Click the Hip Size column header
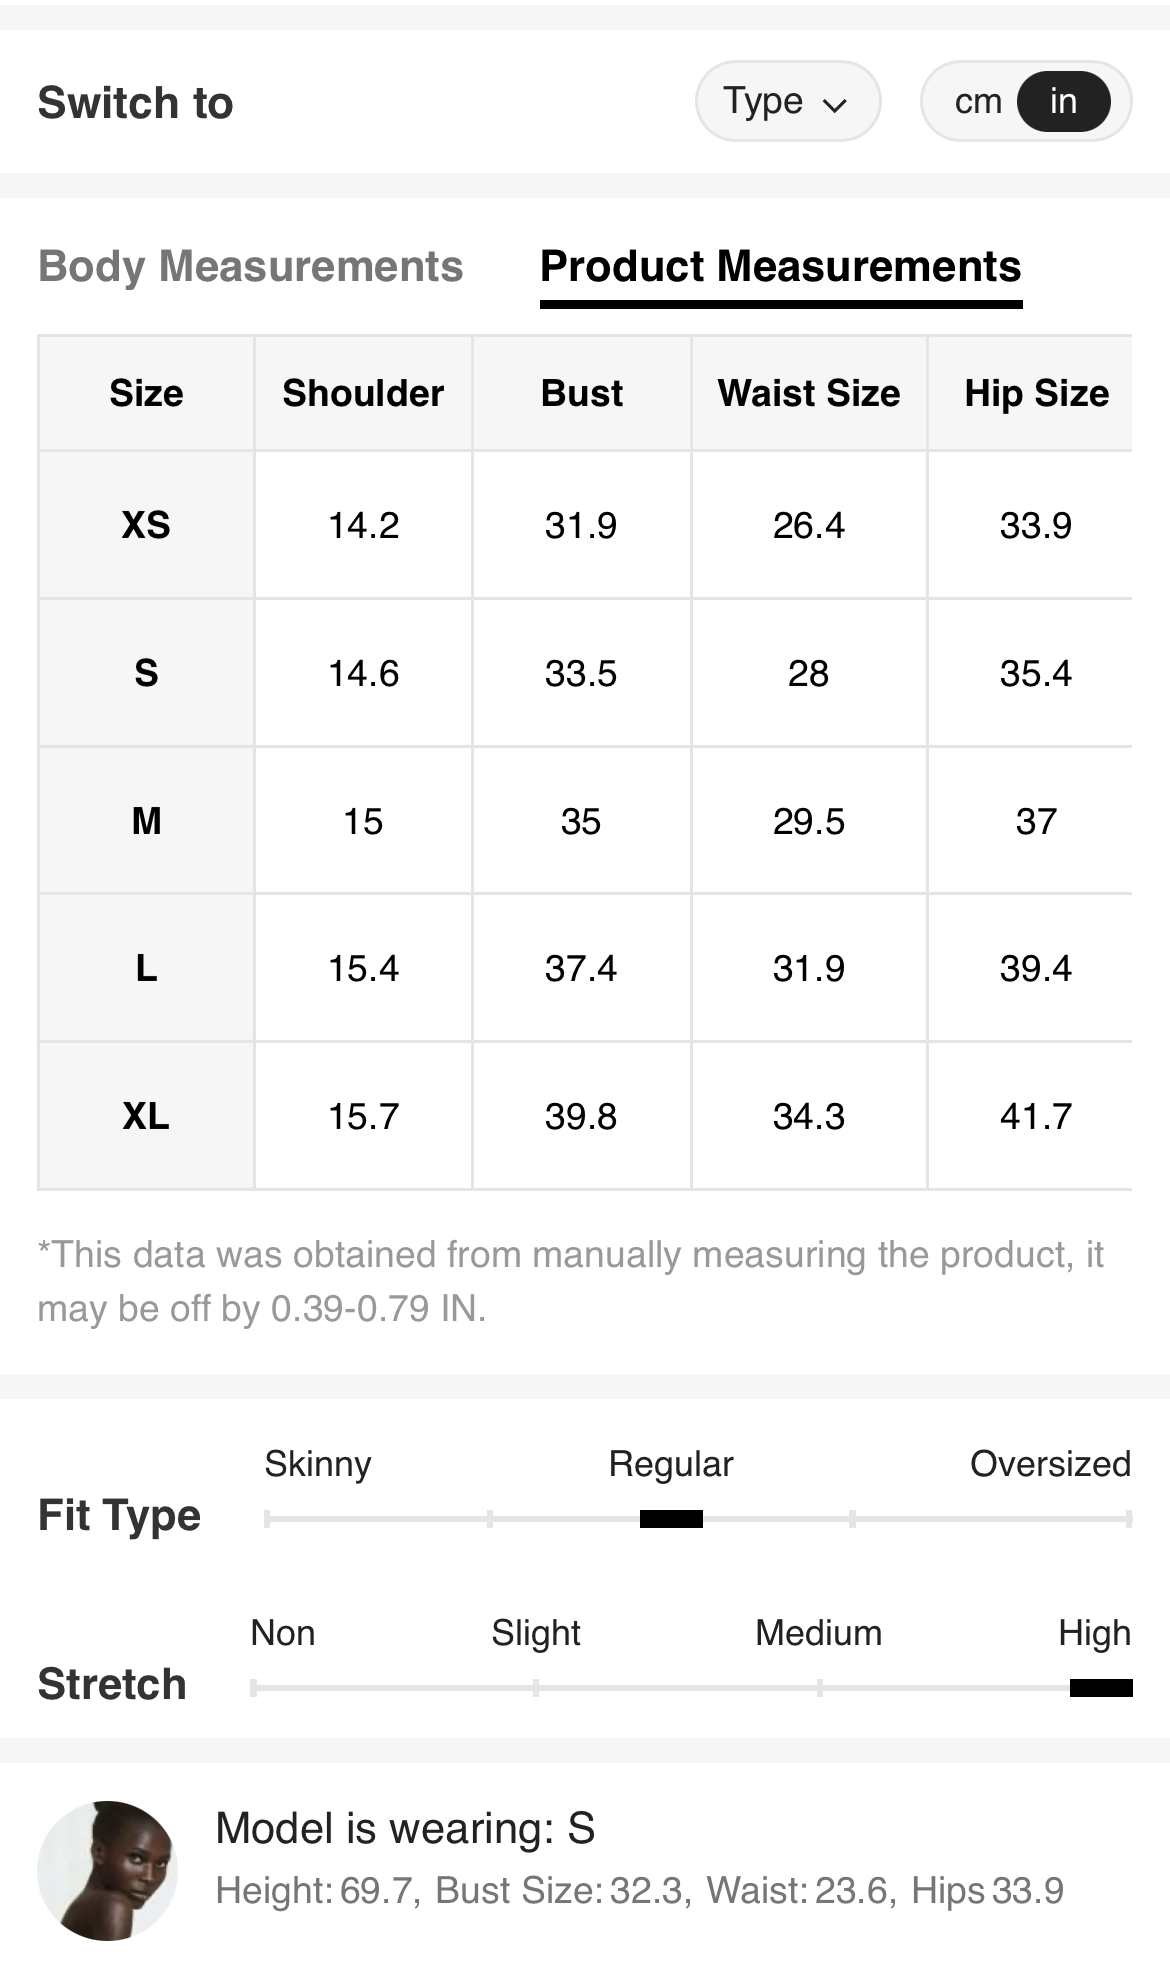The height and width of the screenshot is (1976, 1170). [1036, 393]
